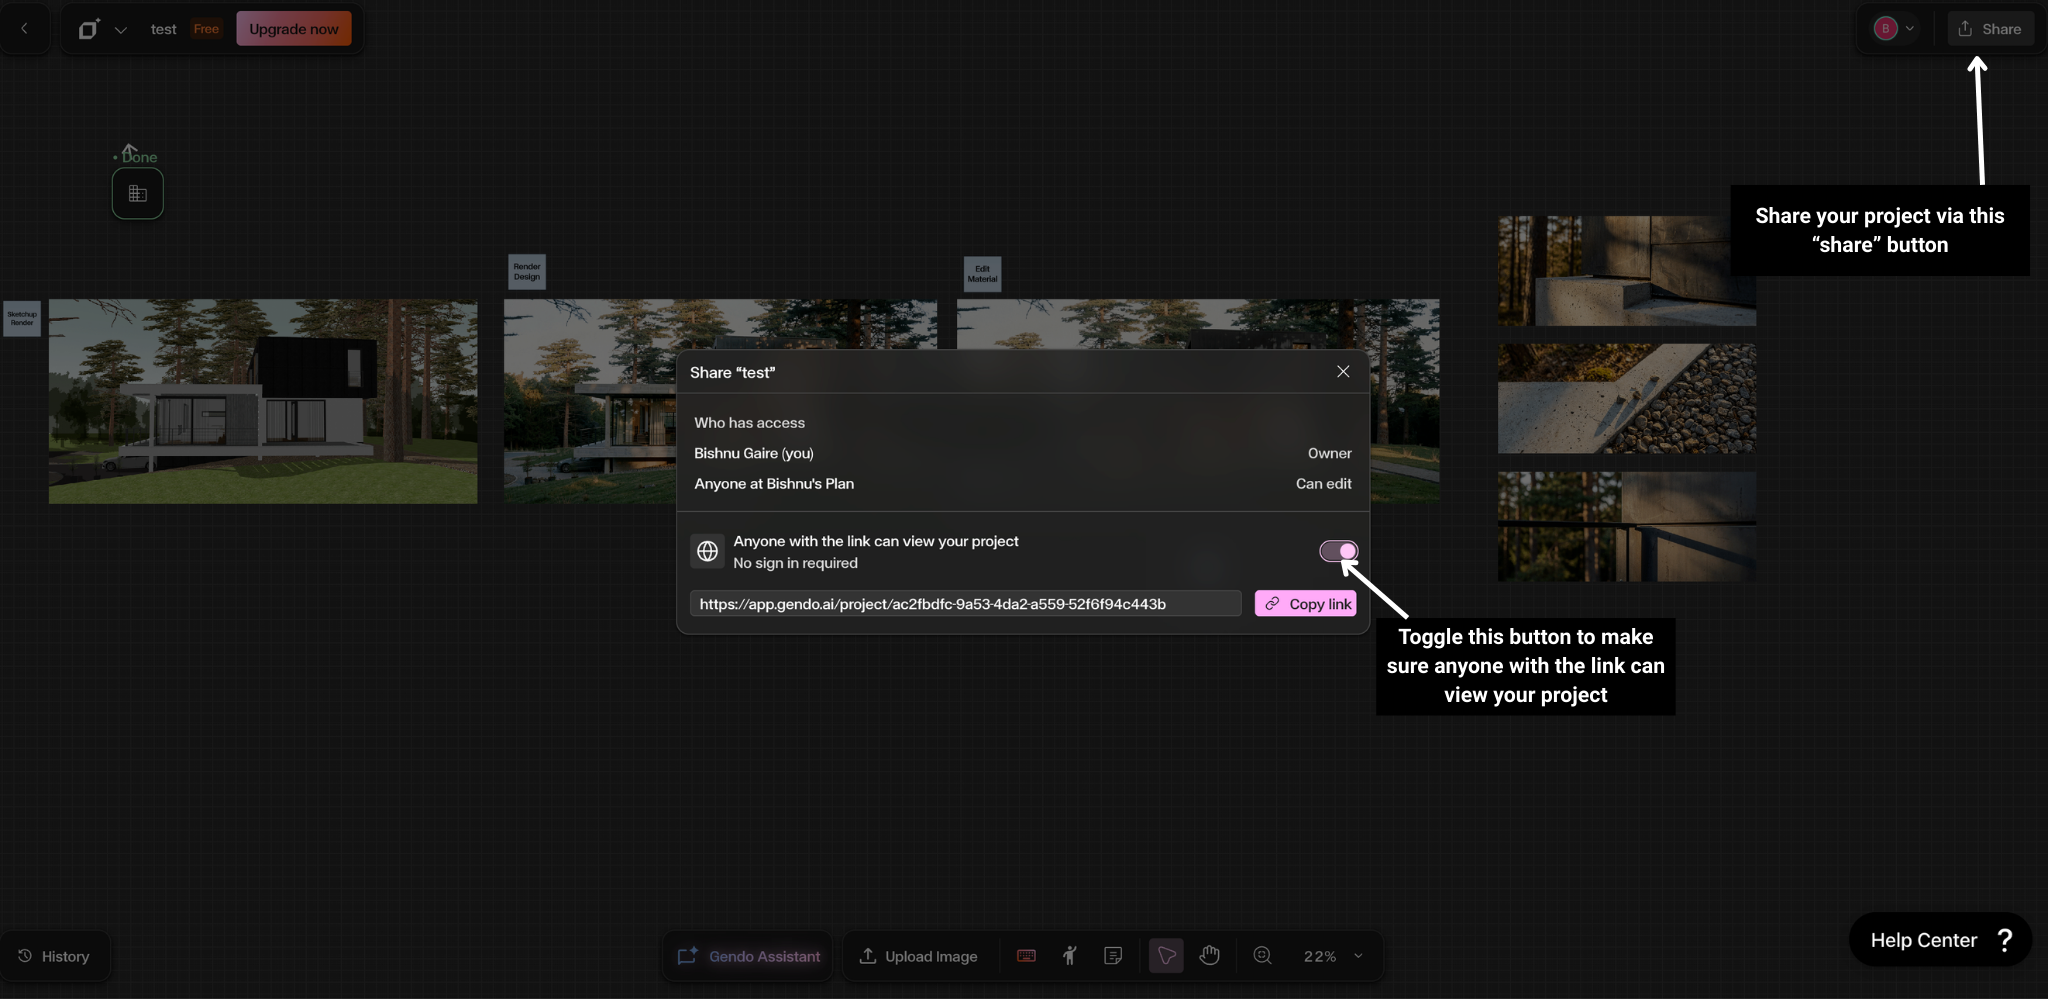
Task: Open the Gendo Assistant
Action: click(749, 956)
